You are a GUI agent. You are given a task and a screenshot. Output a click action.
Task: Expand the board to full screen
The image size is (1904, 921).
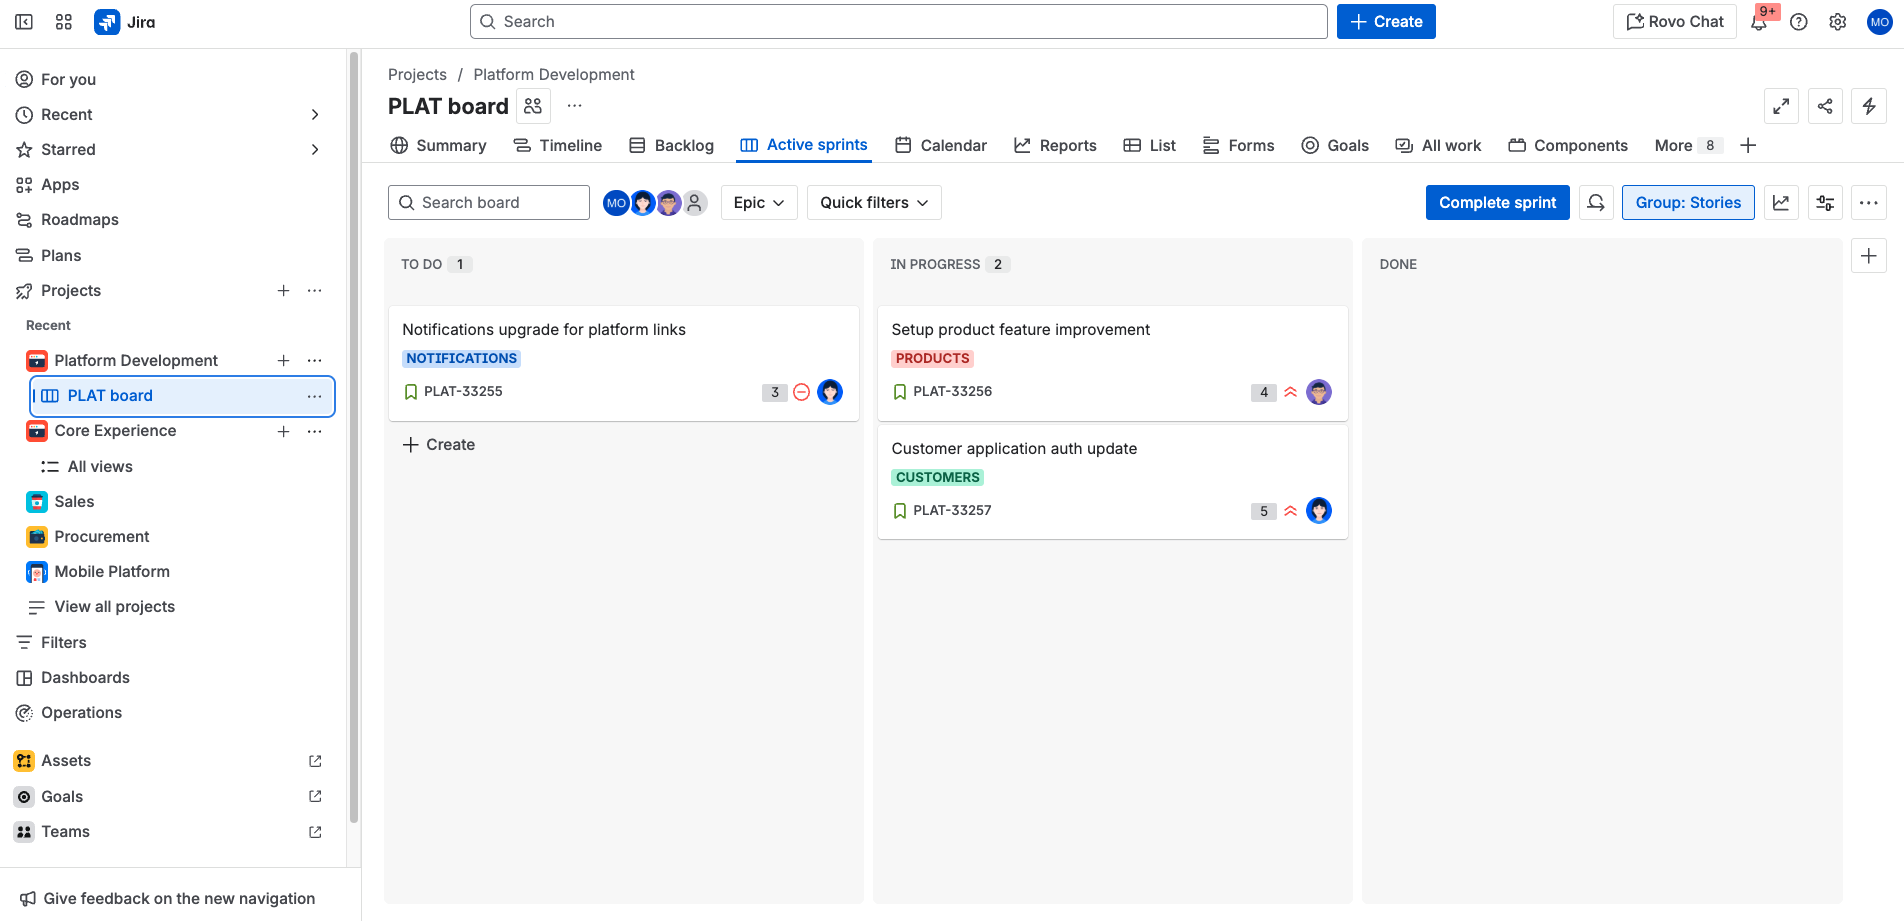pyautogui.click(x=1781, y=106)
